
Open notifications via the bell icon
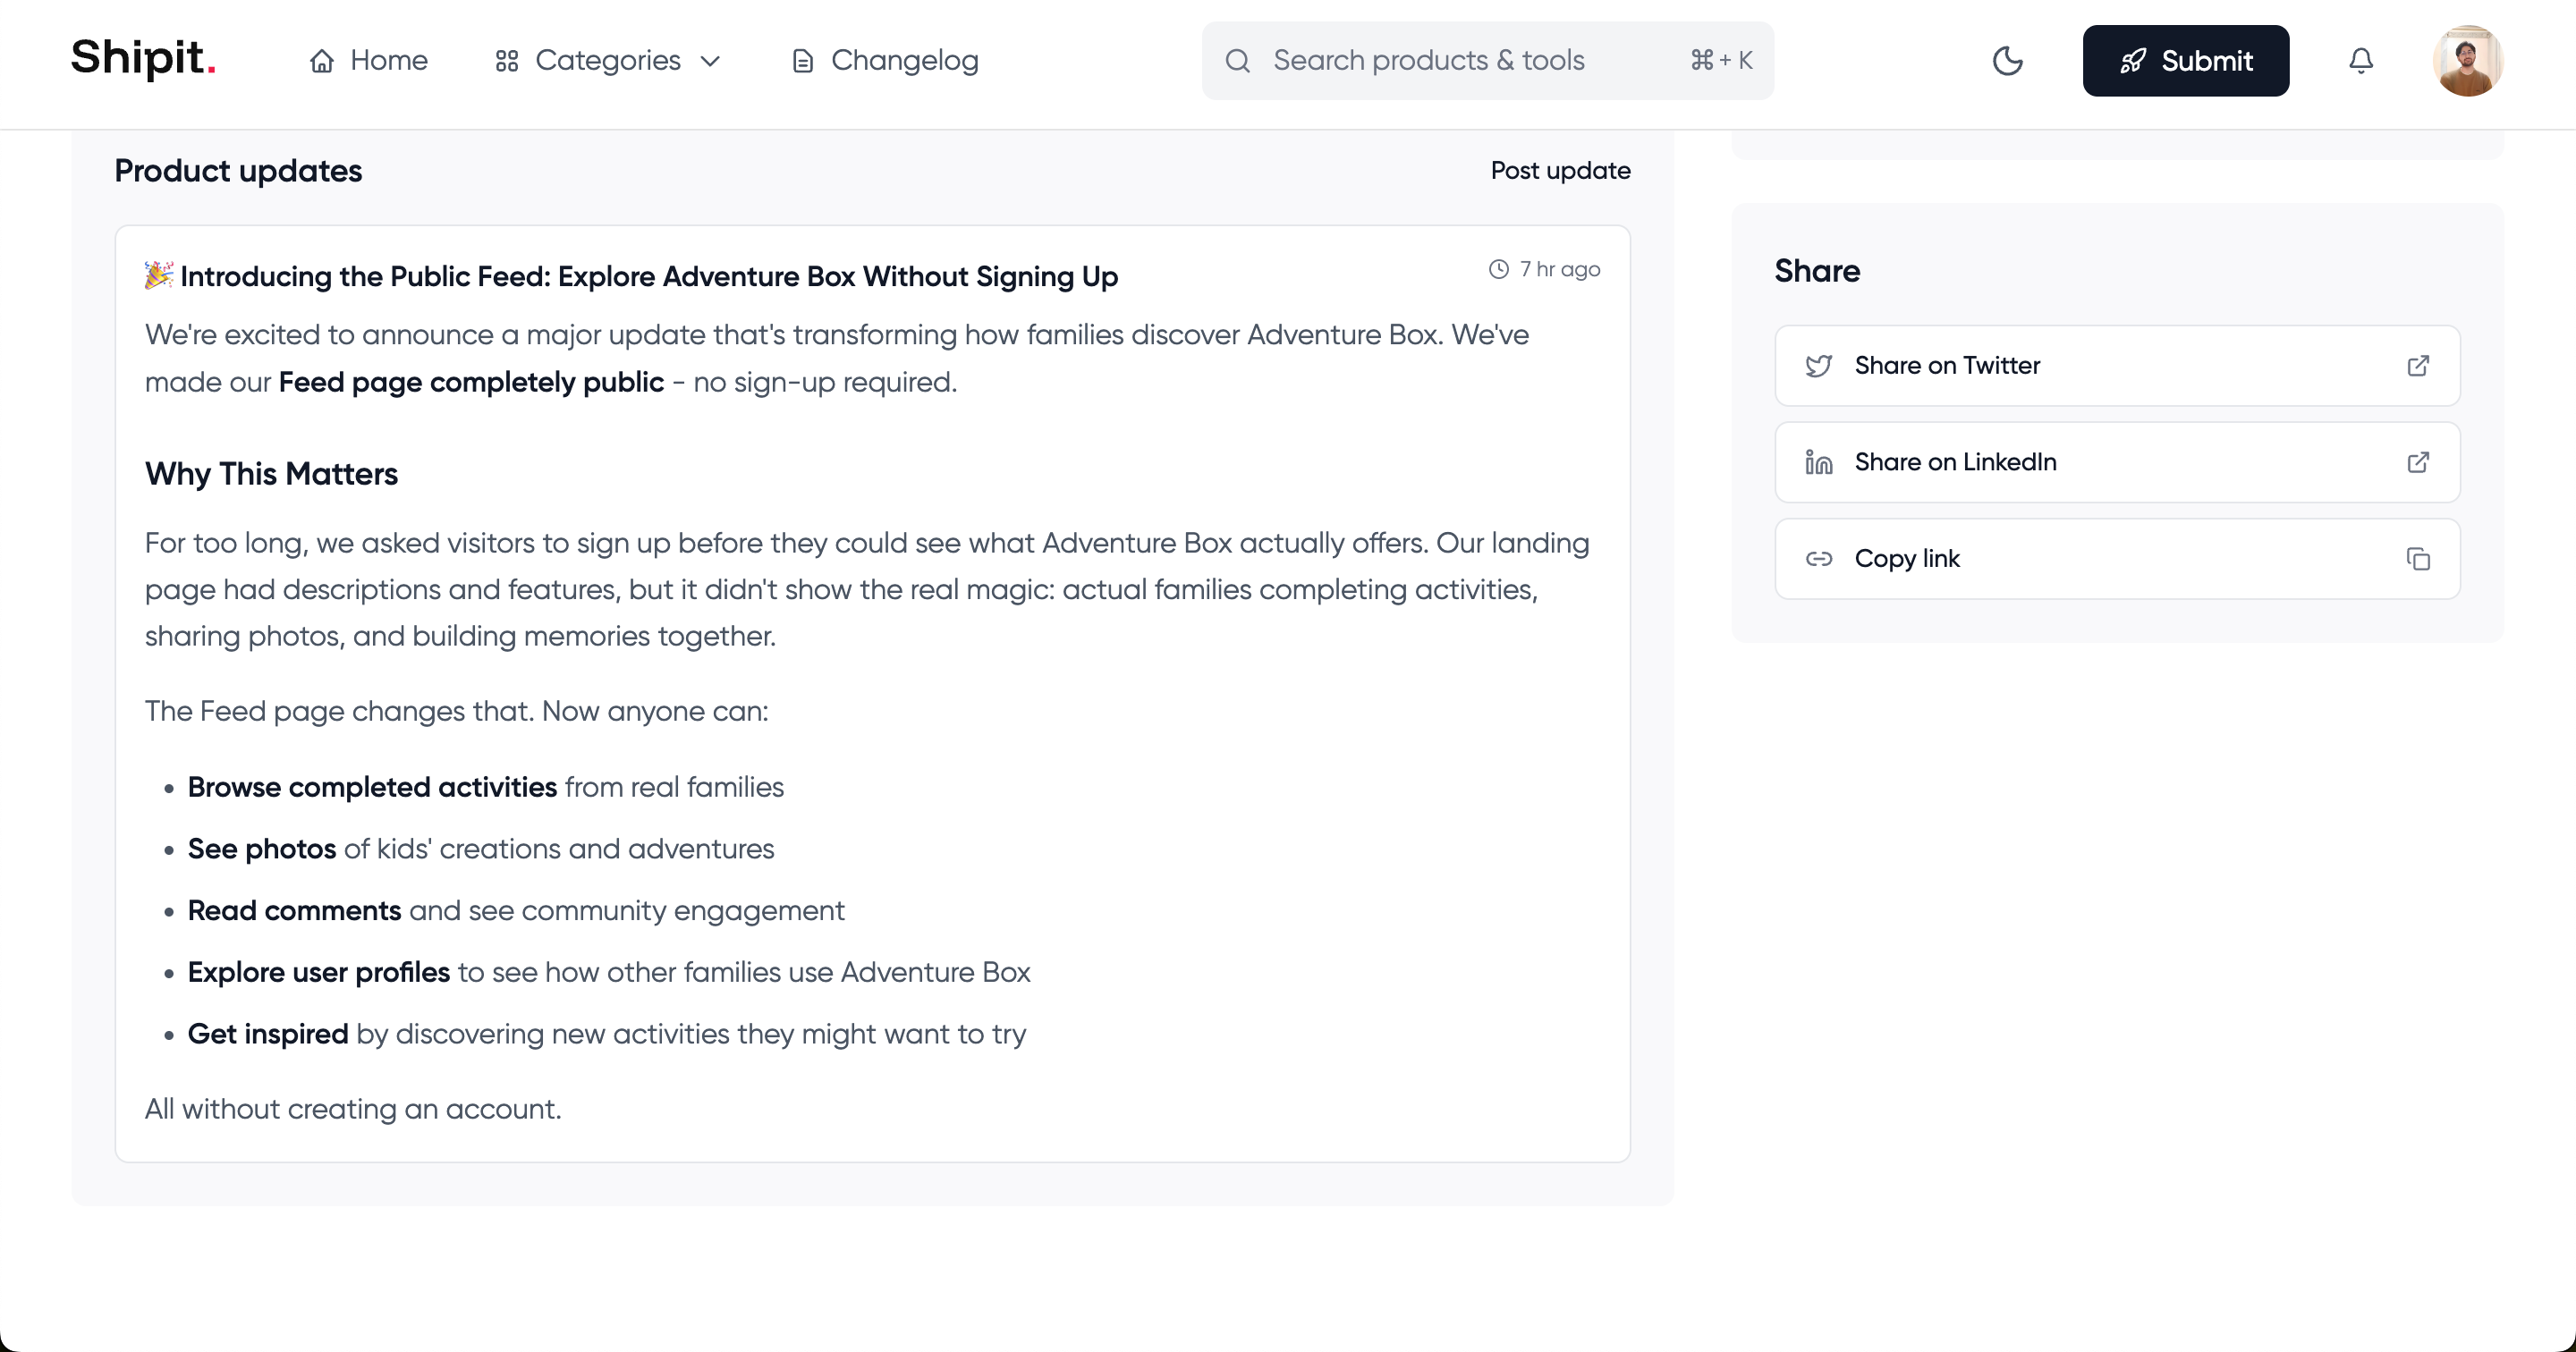pyautogui.click(x=2361, y=61)
